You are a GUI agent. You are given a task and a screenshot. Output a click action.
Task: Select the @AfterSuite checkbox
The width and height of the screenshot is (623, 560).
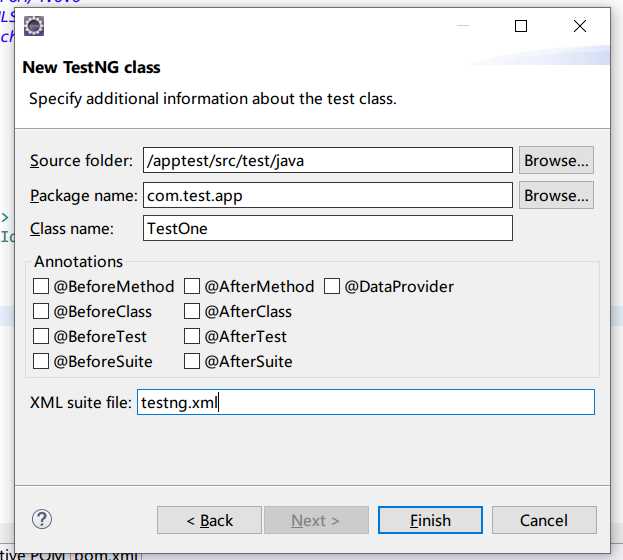(192, 361)
